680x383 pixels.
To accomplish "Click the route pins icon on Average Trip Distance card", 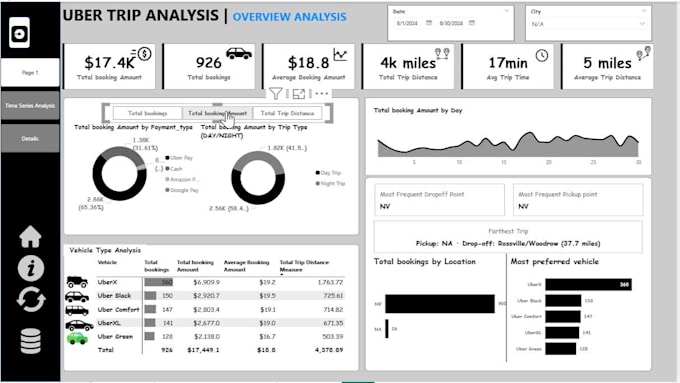I will click(x=644, y=53).
